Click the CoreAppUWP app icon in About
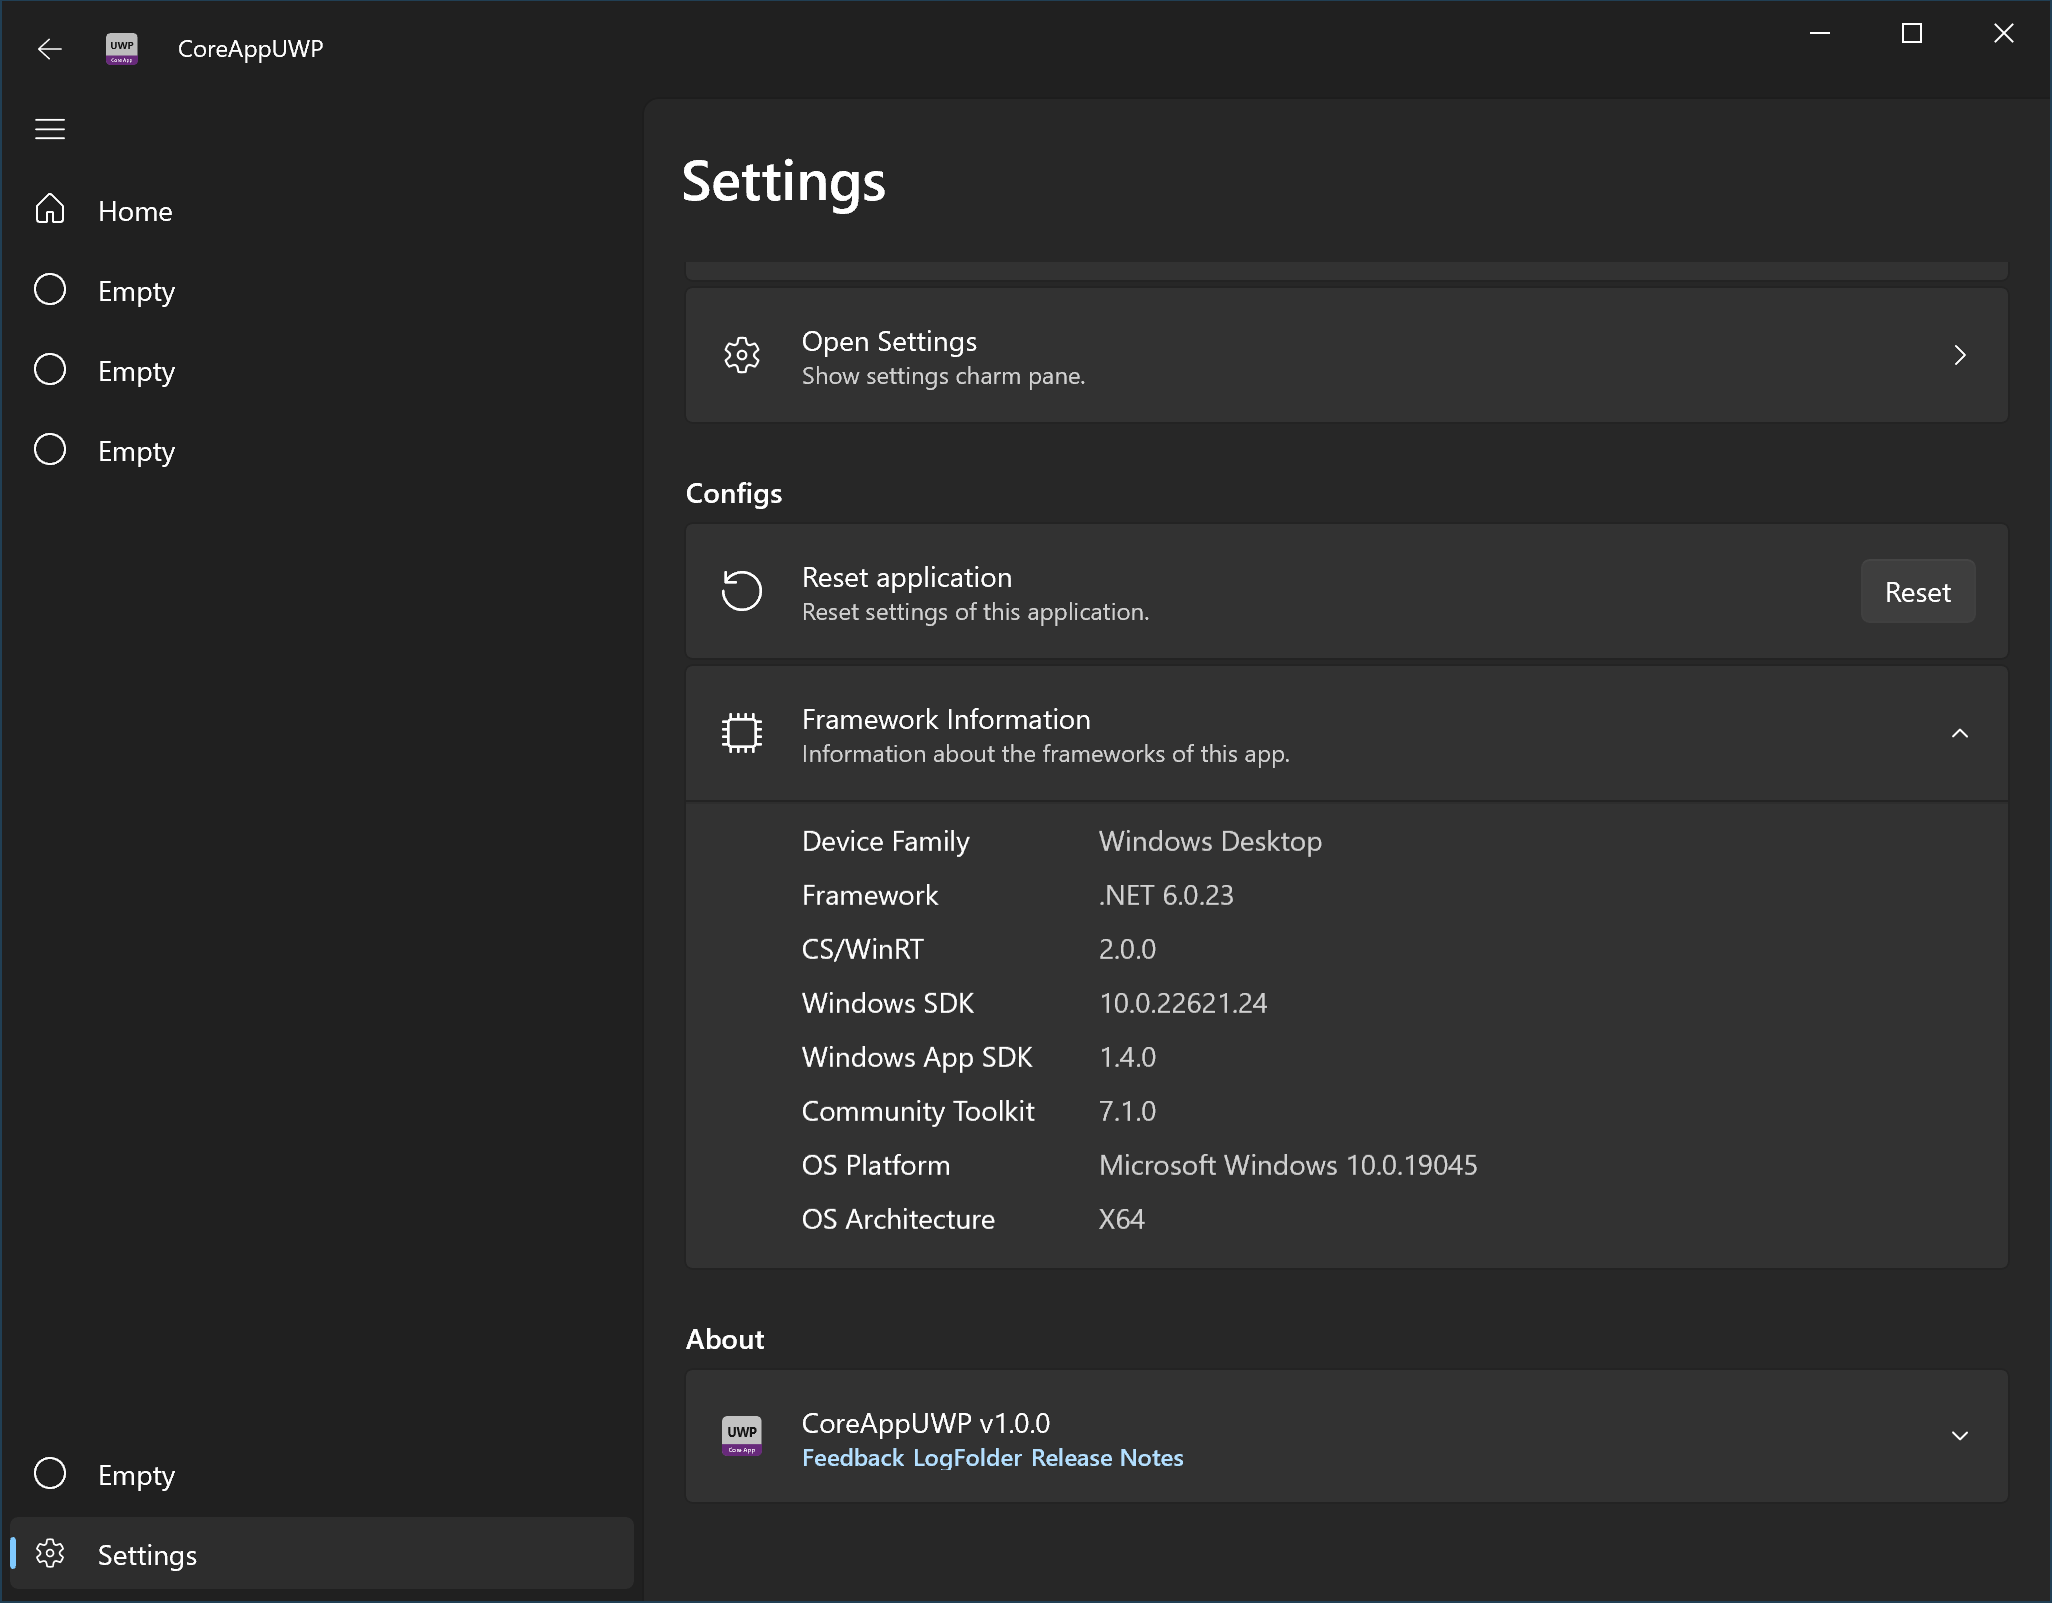Image resolution: width=2052 pixels, height=1603 pixels. point(740,1436)
